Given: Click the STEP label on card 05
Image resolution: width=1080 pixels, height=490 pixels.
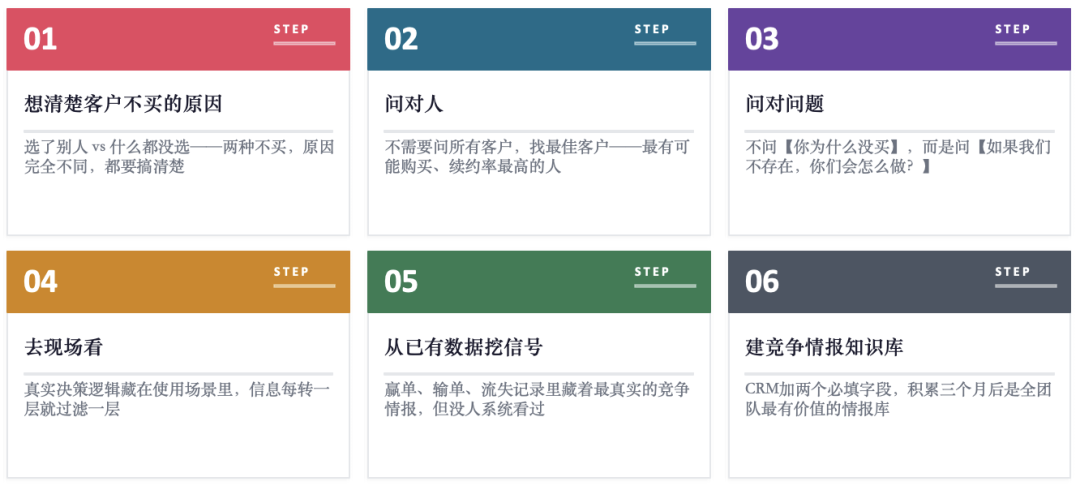Looking at the screenshot, I should (652, 271).
